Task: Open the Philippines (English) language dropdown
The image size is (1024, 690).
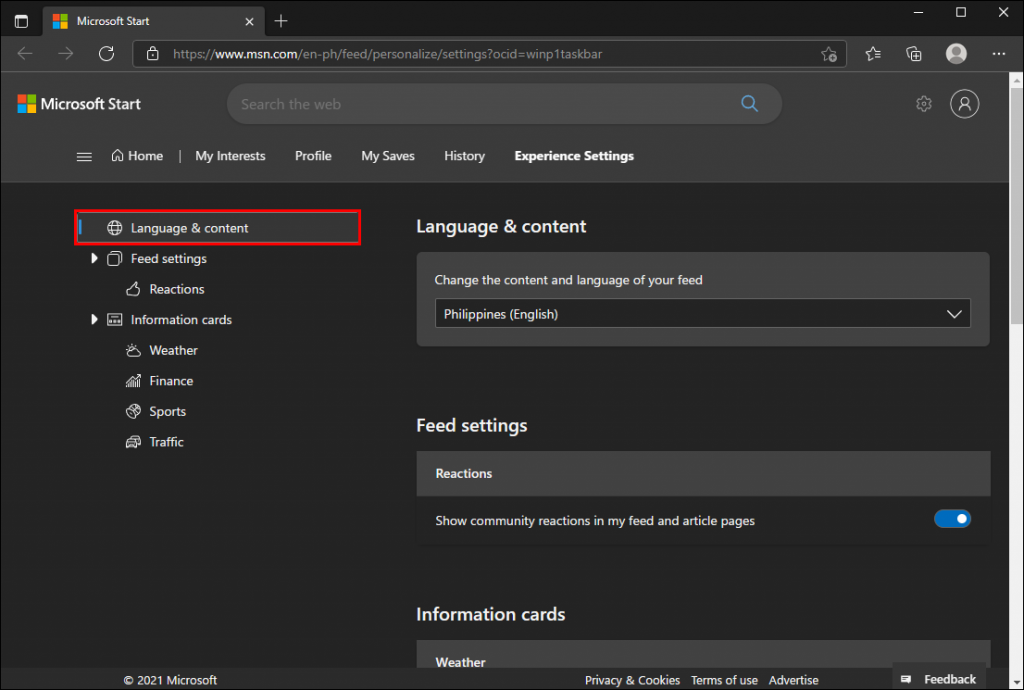Action: pyautogui.click(x=703, y=313)
